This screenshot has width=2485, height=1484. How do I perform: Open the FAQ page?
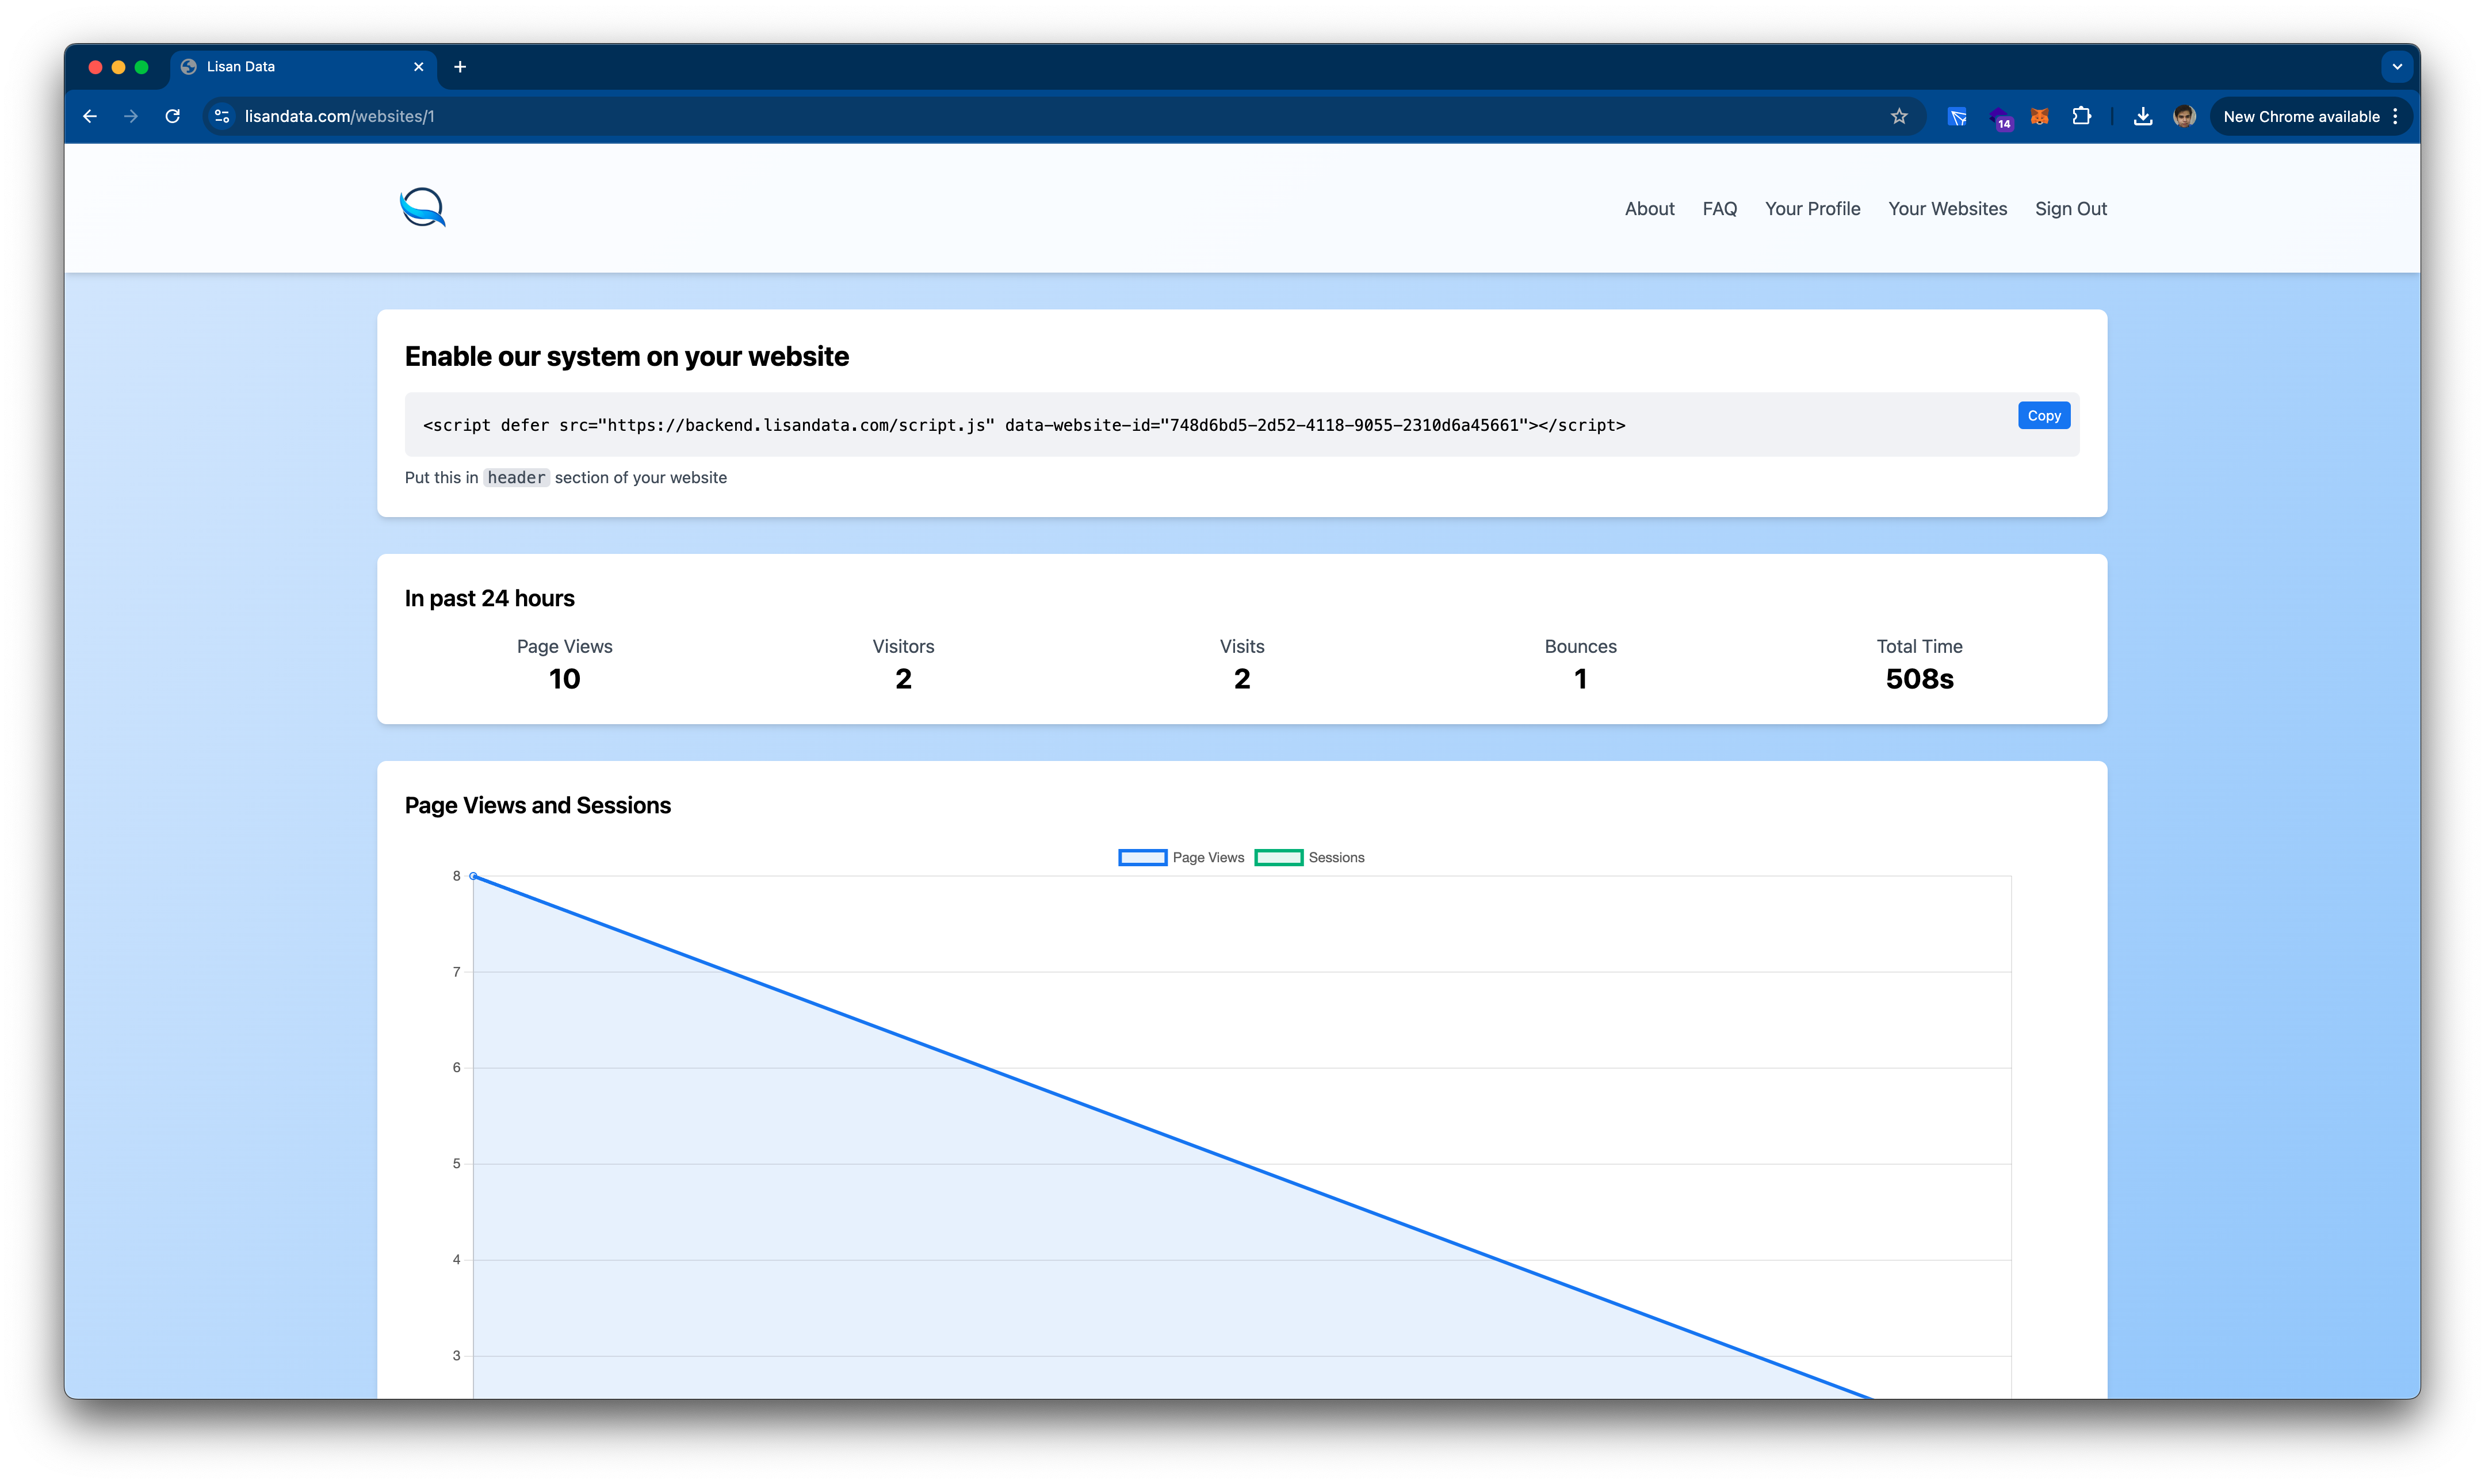pos(1719,209)
